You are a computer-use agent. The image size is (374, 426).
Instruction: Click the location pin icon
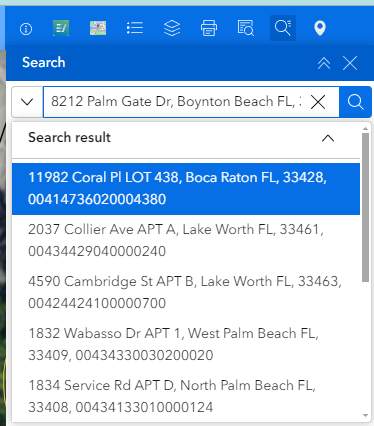pyautogui.click(x=320, y=28)
